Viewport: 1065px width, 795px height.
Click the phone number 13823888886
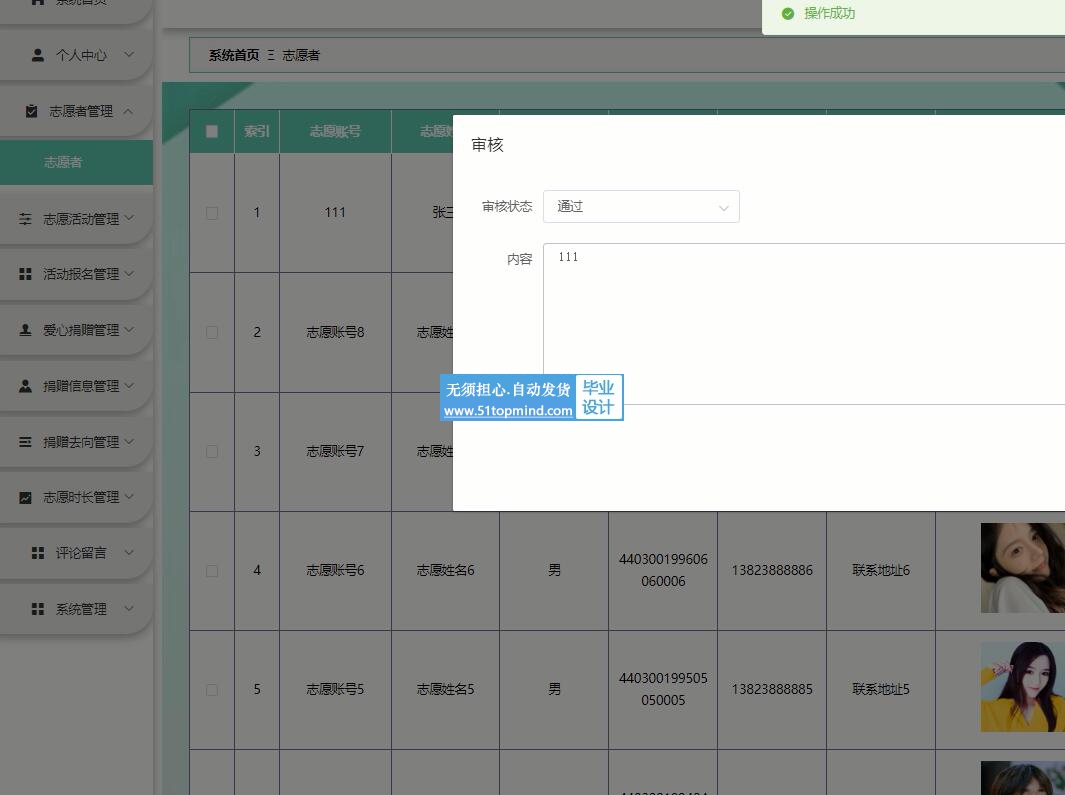pyautogui.click(x=772, y=571)
